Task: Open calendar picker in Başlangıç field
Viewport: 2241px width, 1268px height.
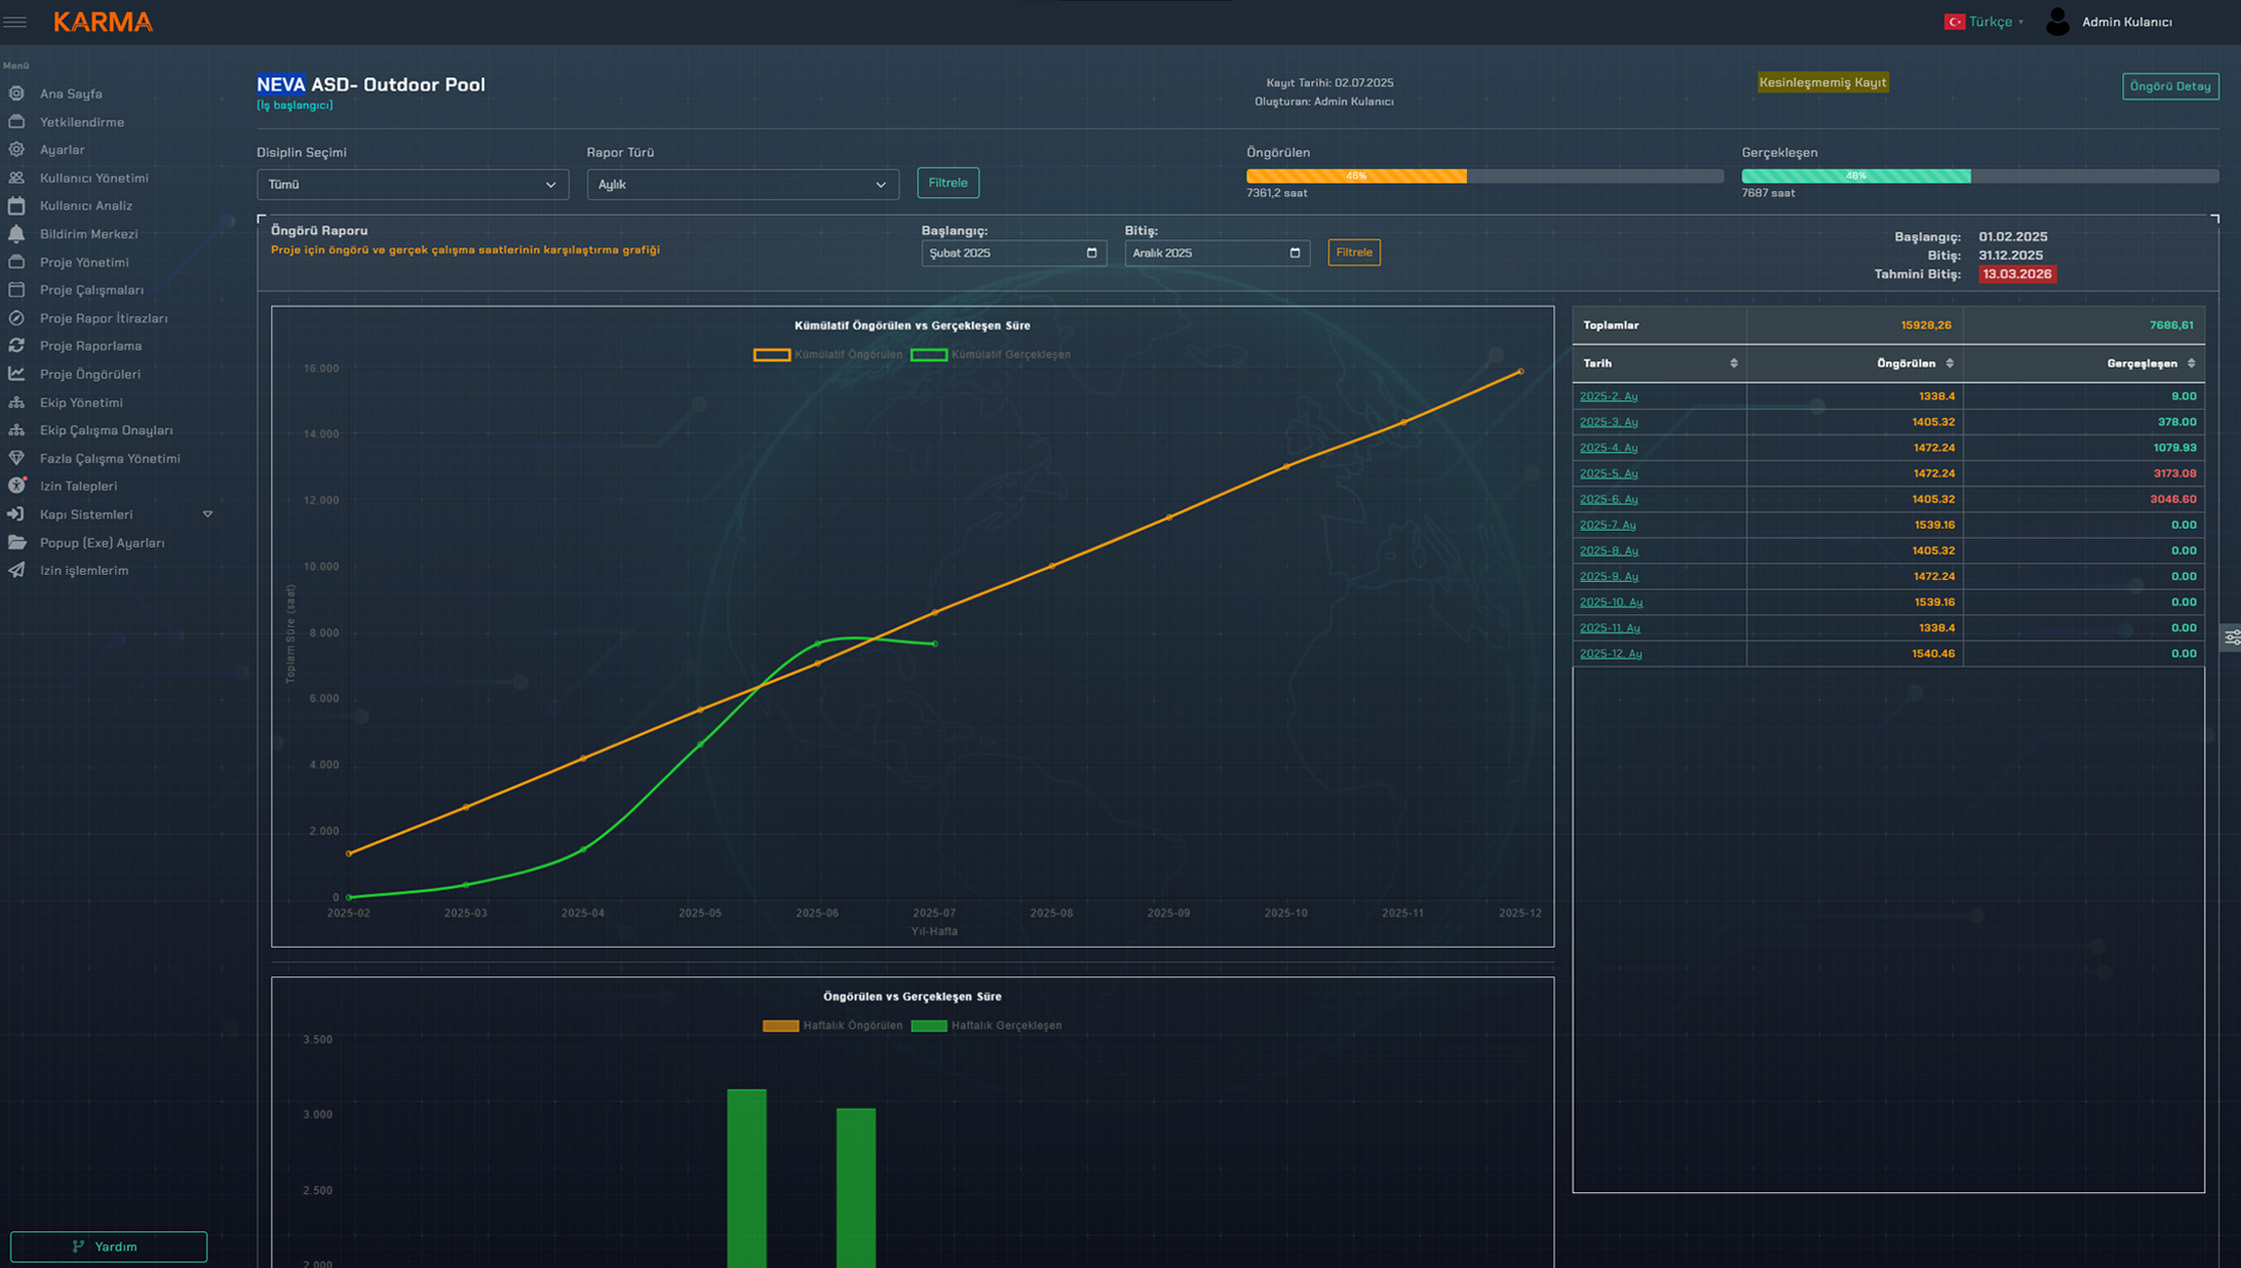Action: [1091, 253]
